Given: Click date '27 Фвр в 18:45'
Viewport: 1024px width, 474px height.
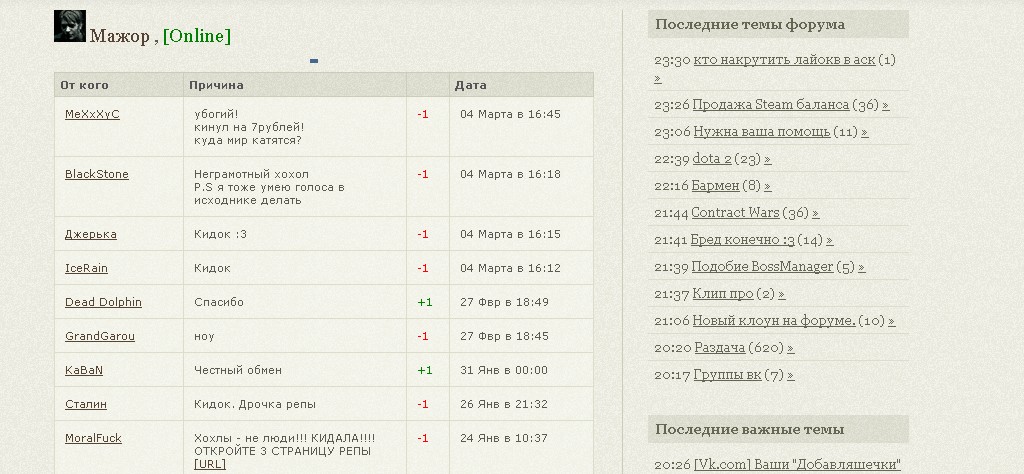Looking at the screenshot, I should click(x=504, y=336).
